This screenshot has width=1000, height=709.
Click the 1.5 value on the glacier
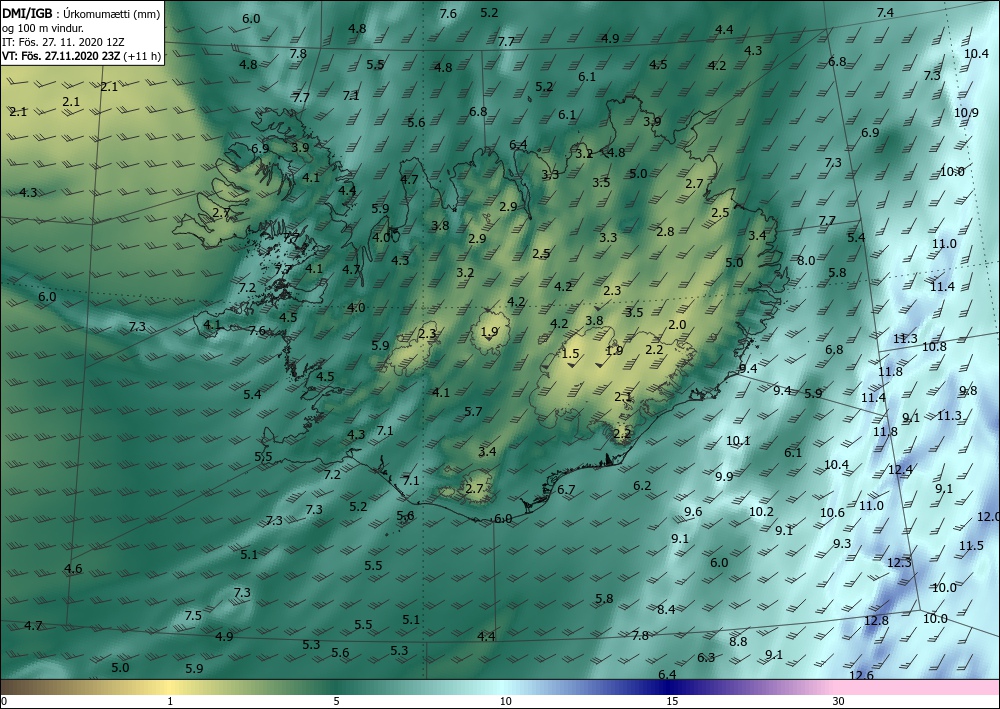pos(570,354)
